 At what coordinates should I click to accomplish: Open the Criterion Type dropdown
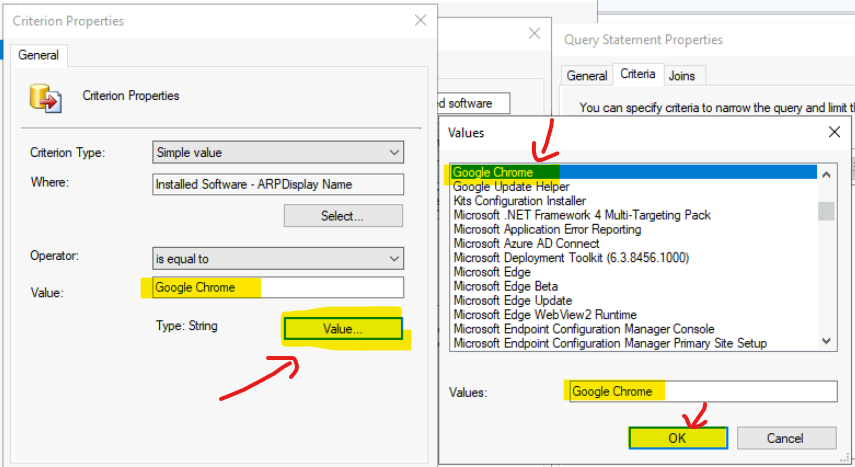(x=278, y=152)
